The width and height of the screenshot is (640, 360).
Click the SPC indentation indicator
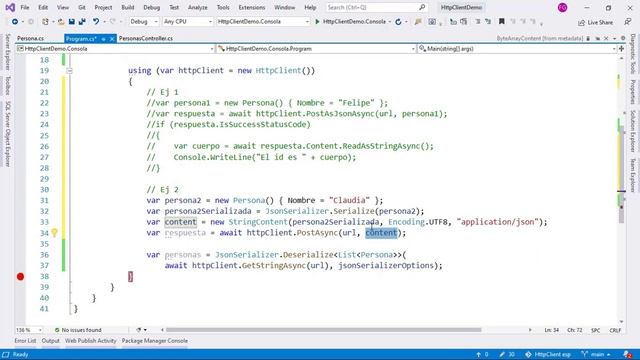click(596, 330)
